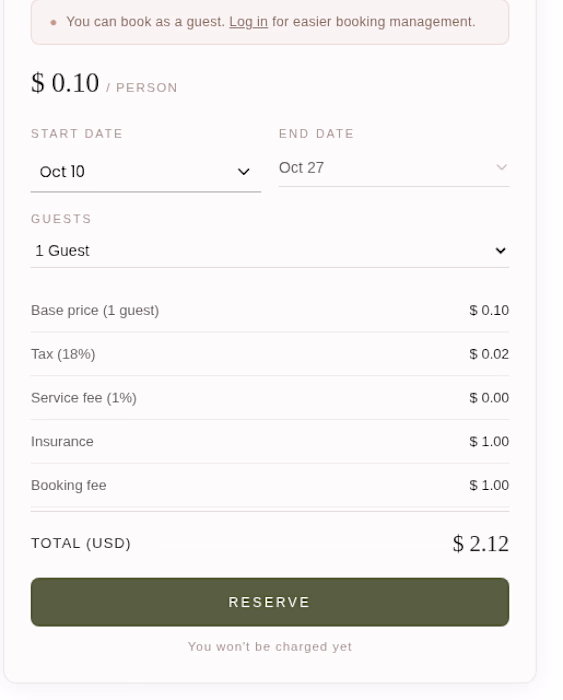The image size is (563, 700).
Task: Click the $ 0.10 per person price
Action: point(65,83)
